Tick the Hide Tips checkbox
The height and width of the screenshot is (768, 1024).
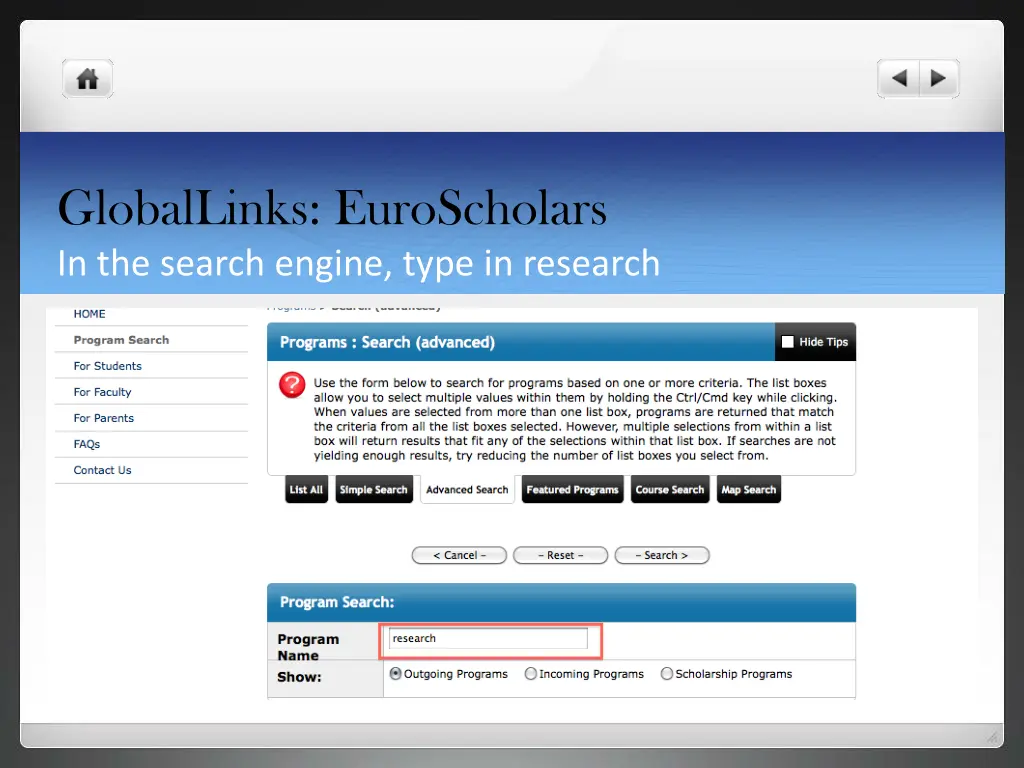(x=788, y=342)
